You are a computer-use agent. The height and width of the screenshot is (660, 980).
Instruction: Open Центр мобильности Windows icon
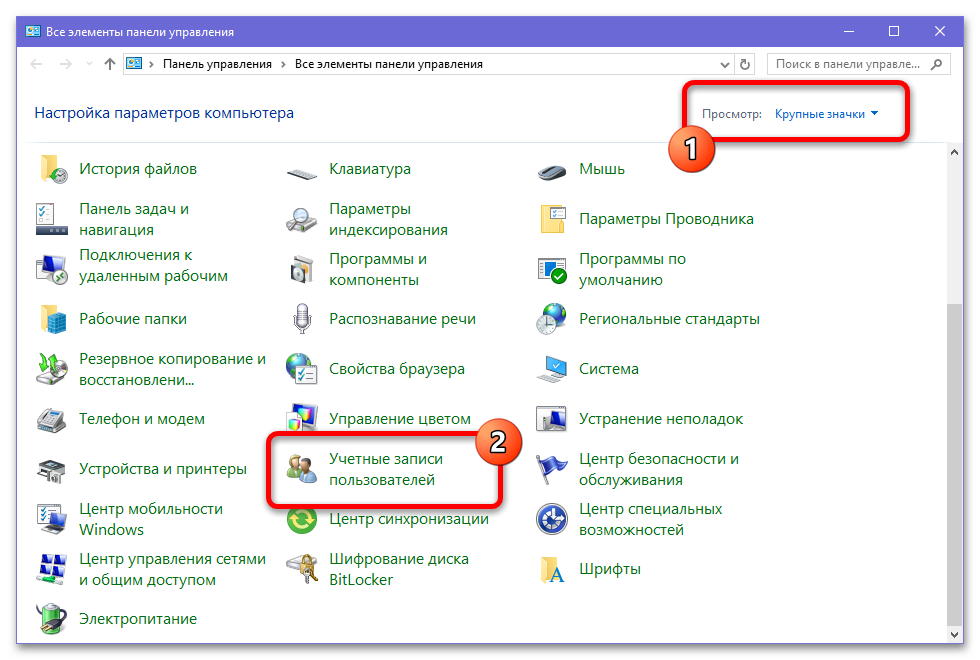coord(52,519)
